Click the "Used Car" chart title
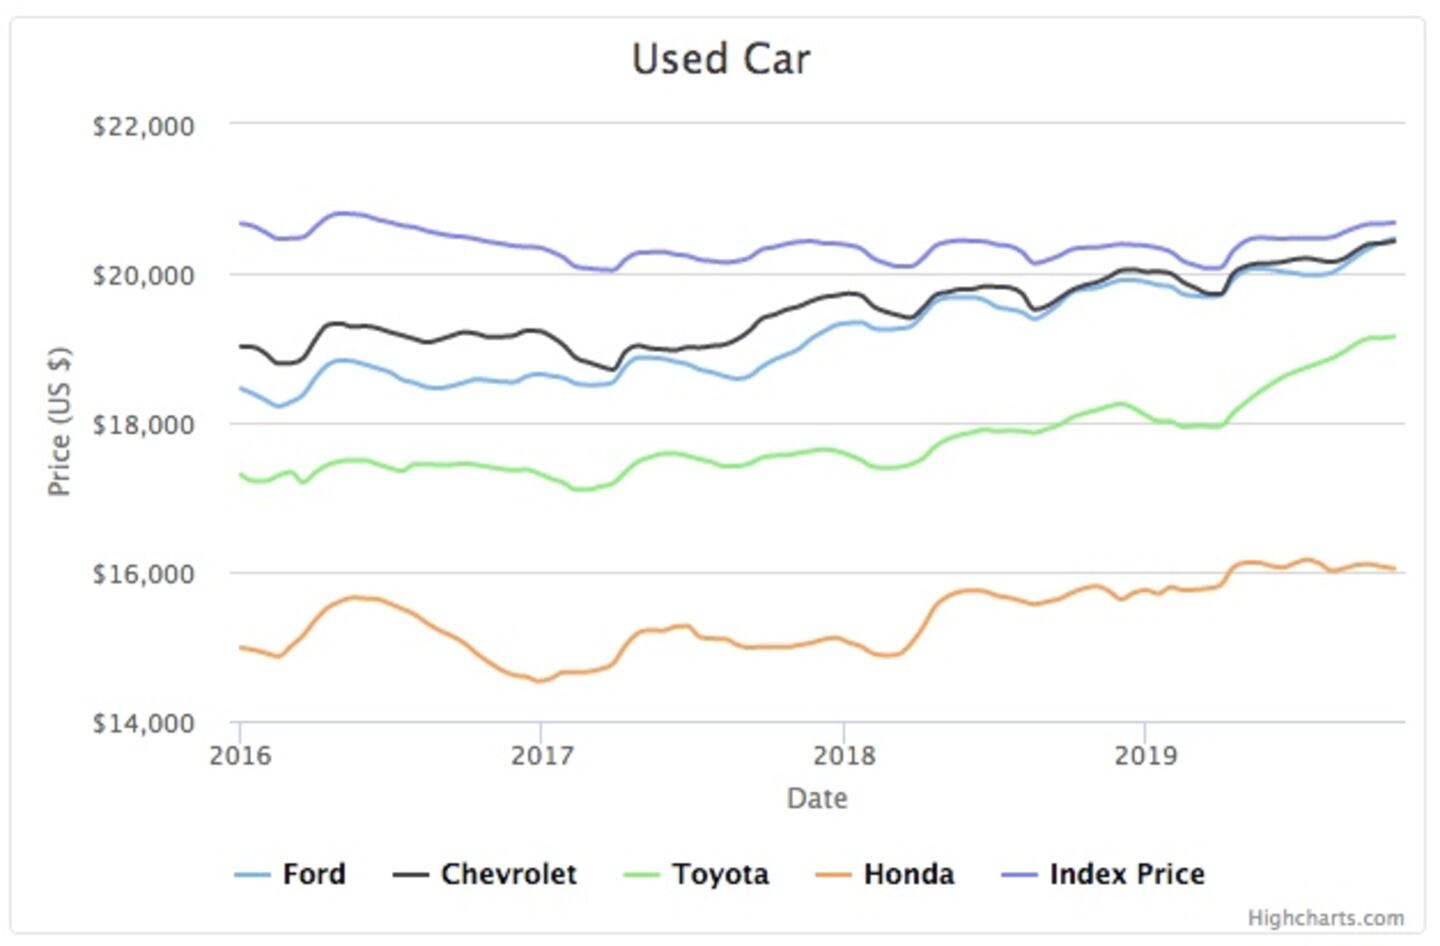 tap(721, 59)
